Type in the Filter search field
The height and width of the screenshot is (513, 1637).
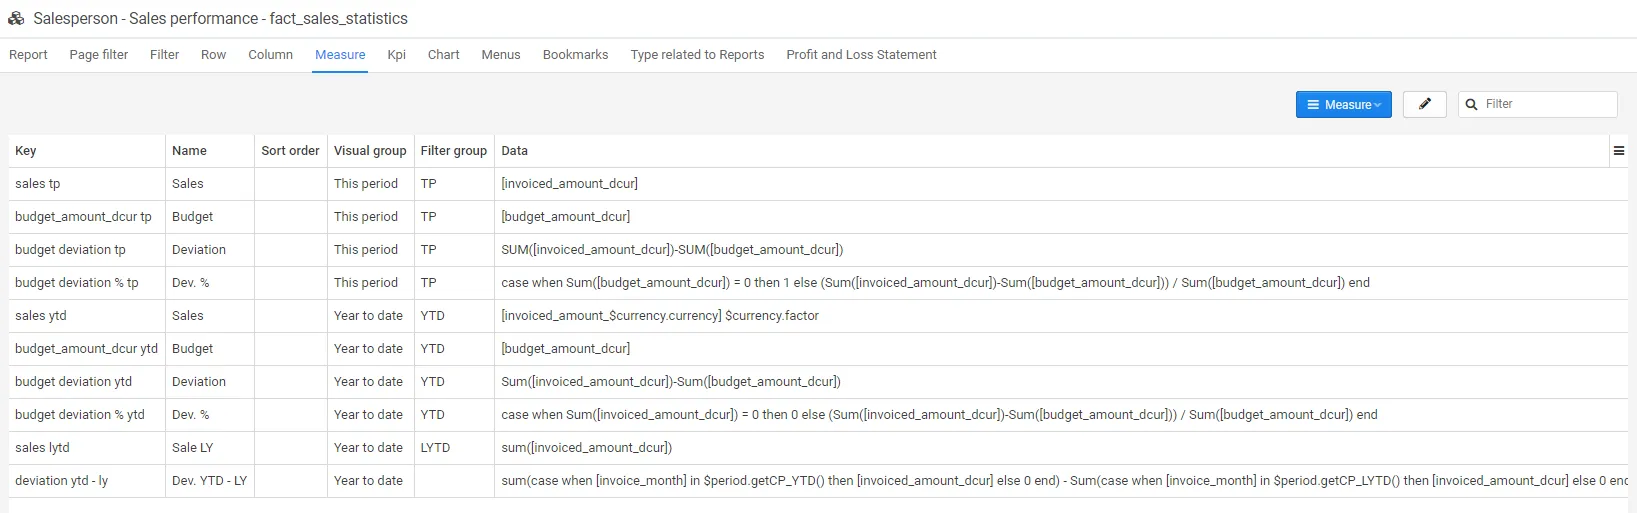click(1546, 104)
